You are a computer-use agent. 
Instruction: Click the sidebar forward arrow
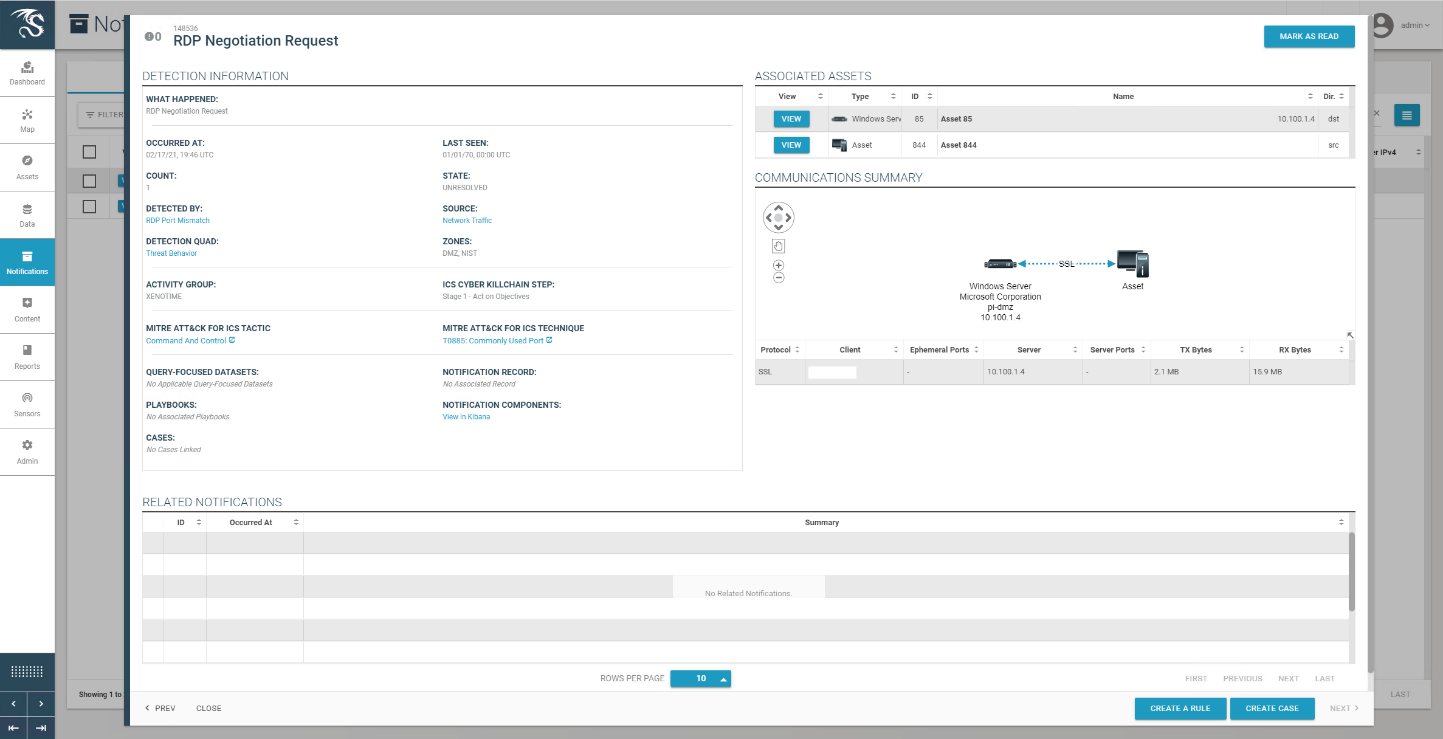(41, 704)
